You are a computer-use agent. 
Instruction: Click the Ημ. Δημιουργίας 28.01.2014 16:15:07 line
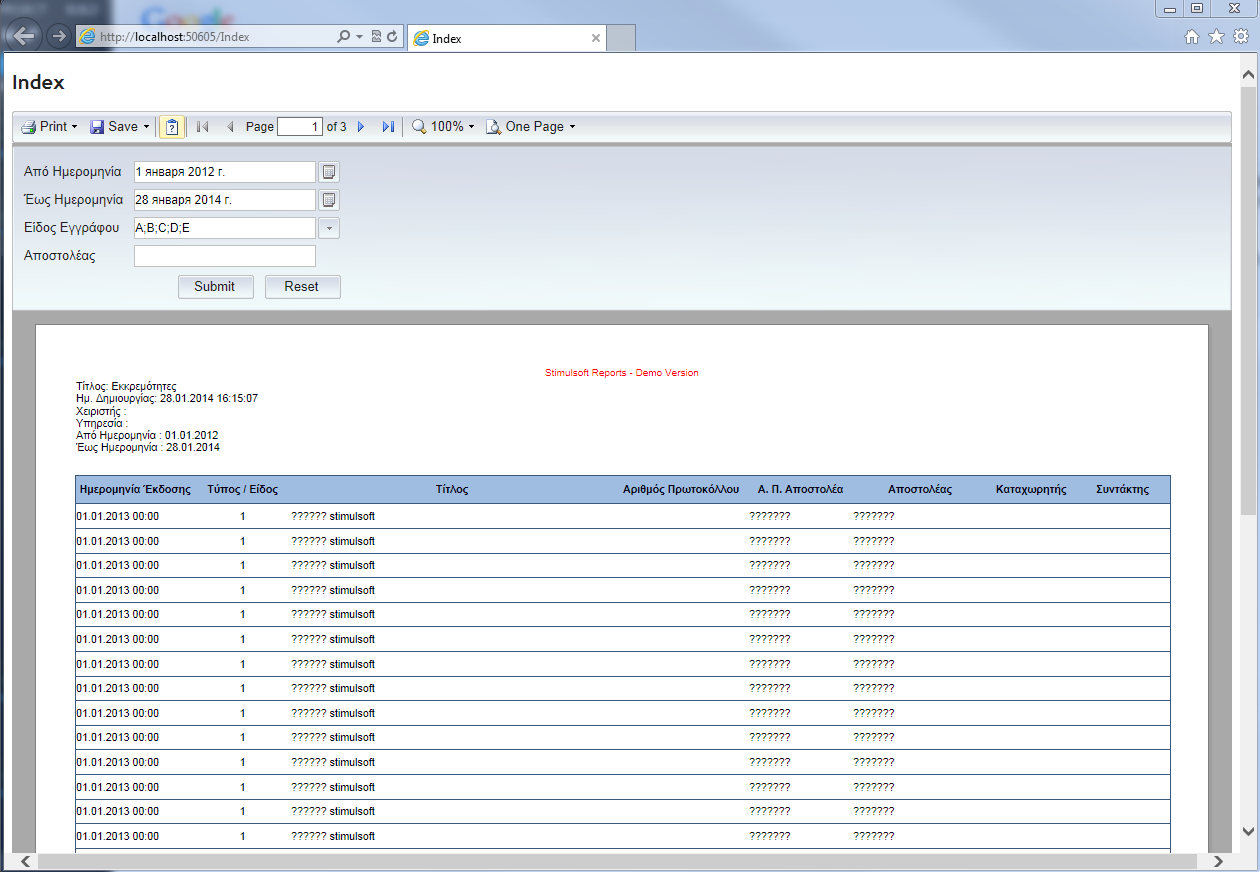(x=167, y=398)
